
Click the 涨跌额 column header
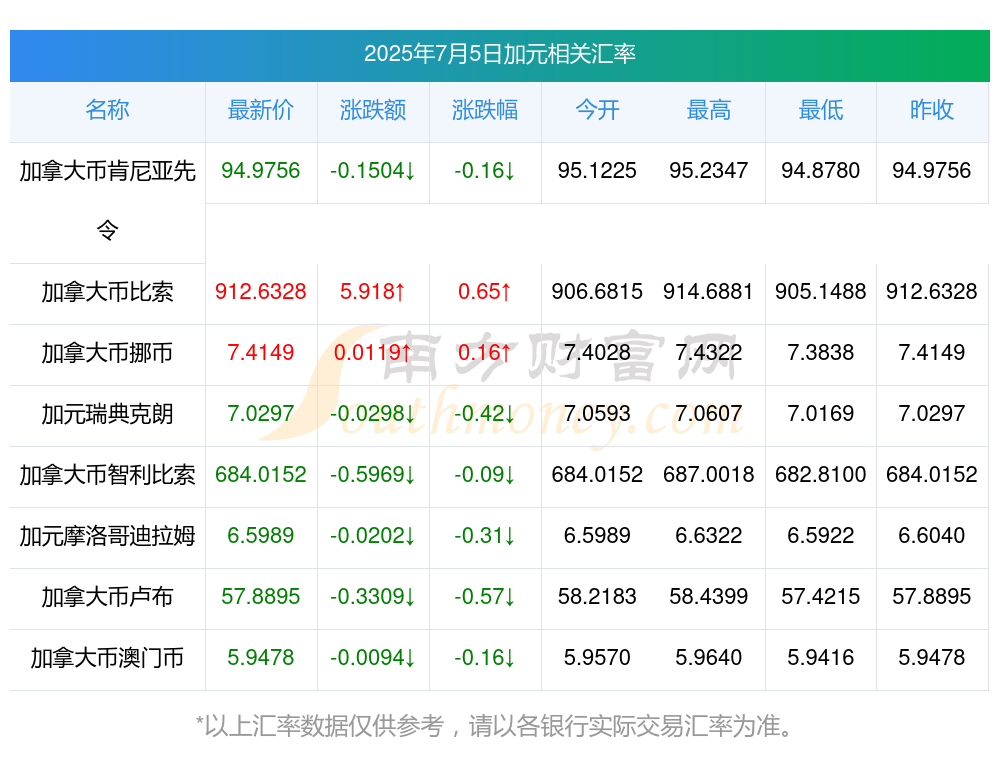373,110
